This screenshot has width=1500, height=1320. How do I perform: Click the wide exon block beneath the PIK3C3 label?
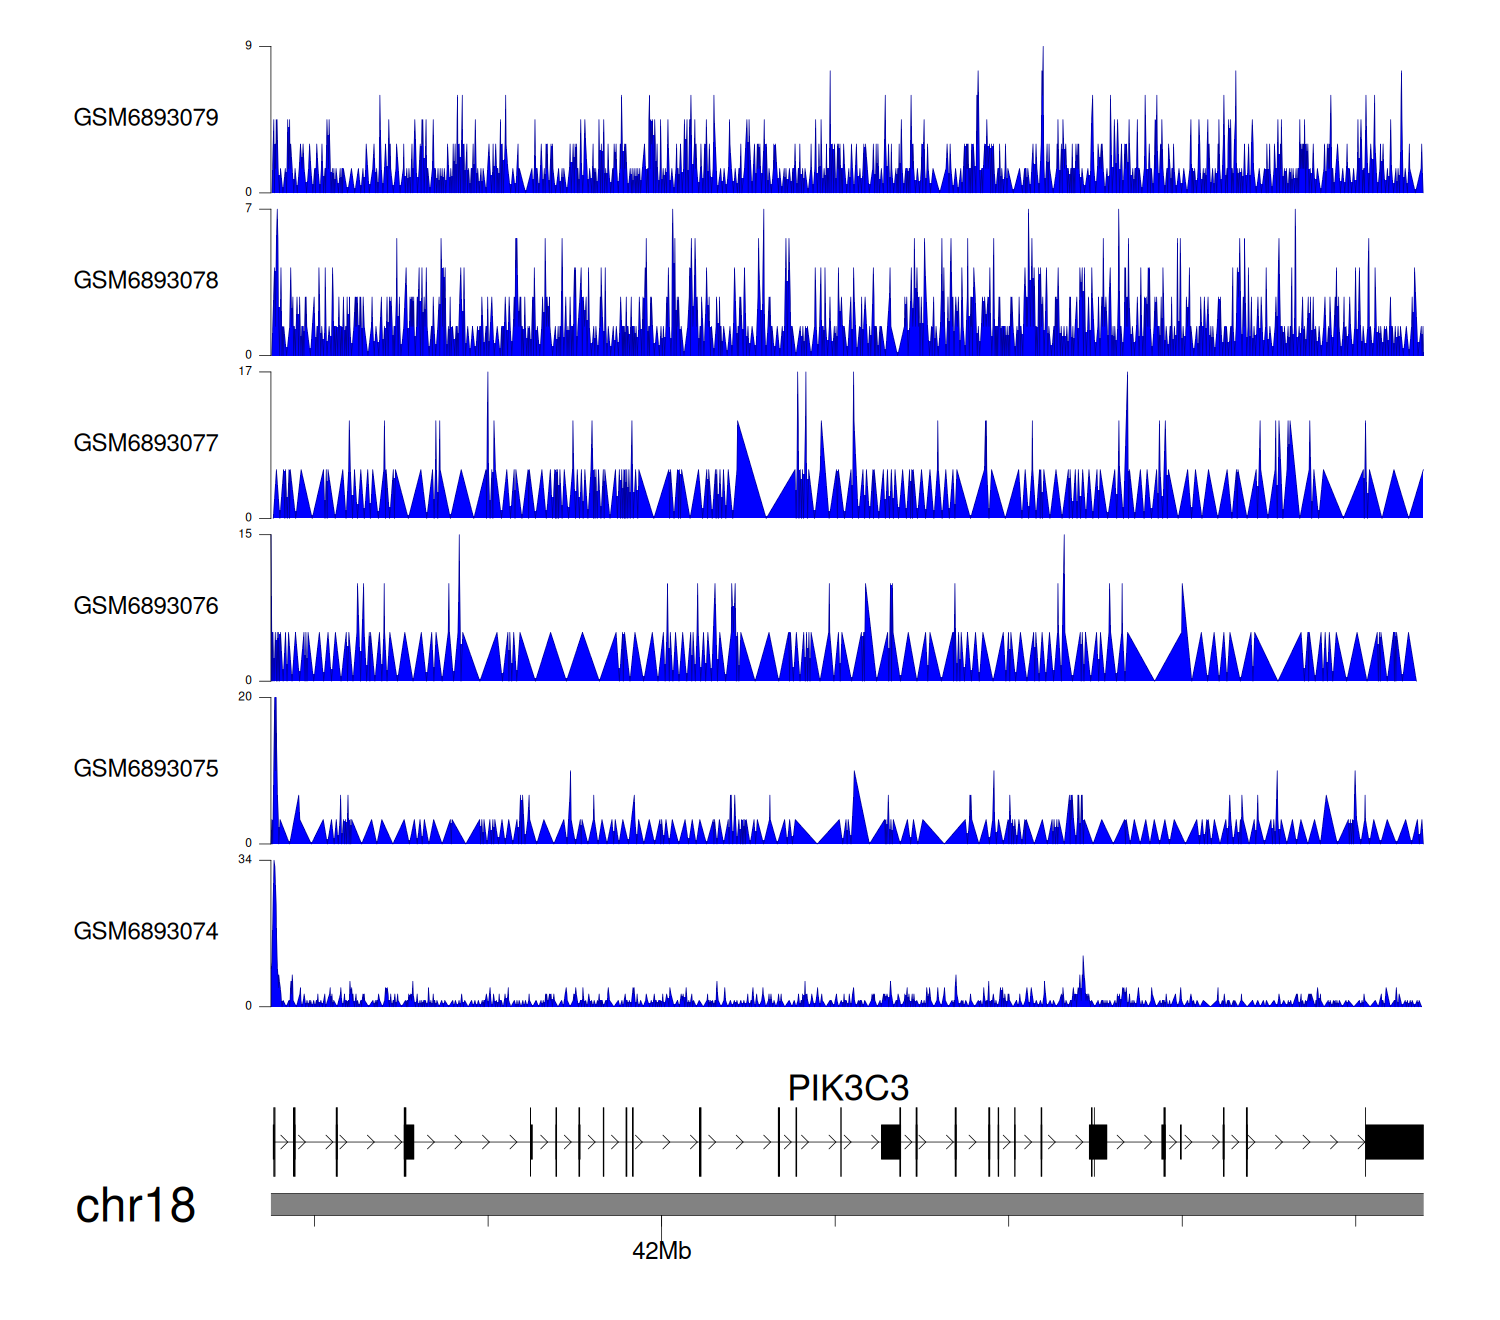pyautogui.click(x=890, y=1142)
